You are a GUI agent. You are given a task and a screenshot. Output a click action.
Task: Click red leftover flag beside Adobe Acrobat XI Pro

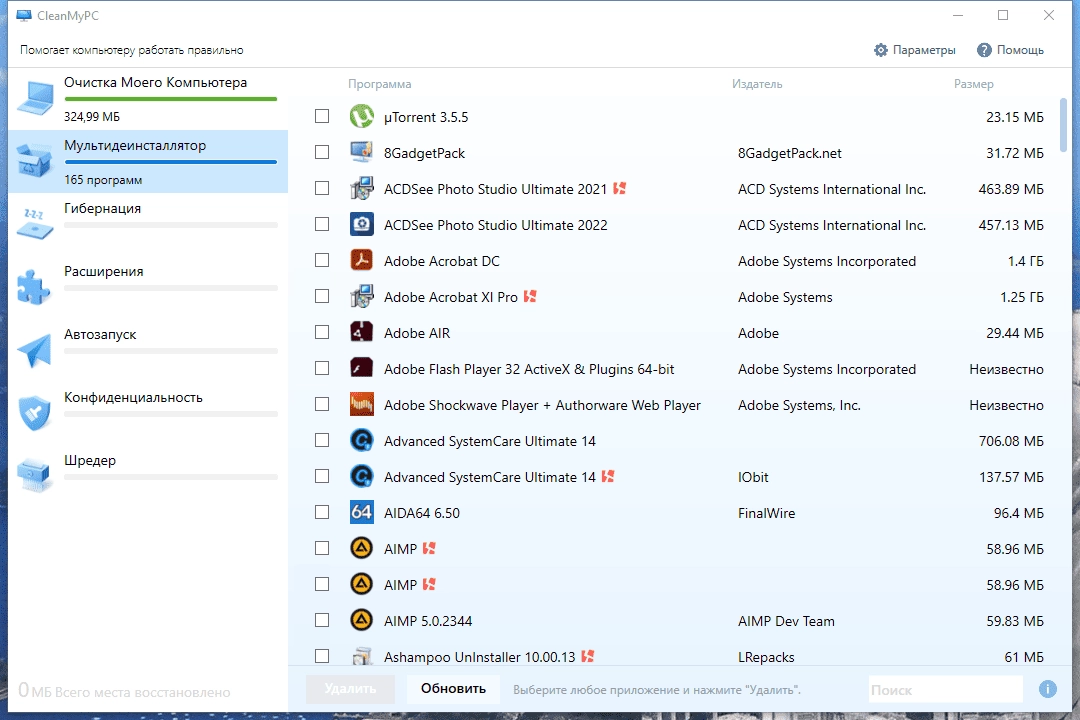pos(530,296)
